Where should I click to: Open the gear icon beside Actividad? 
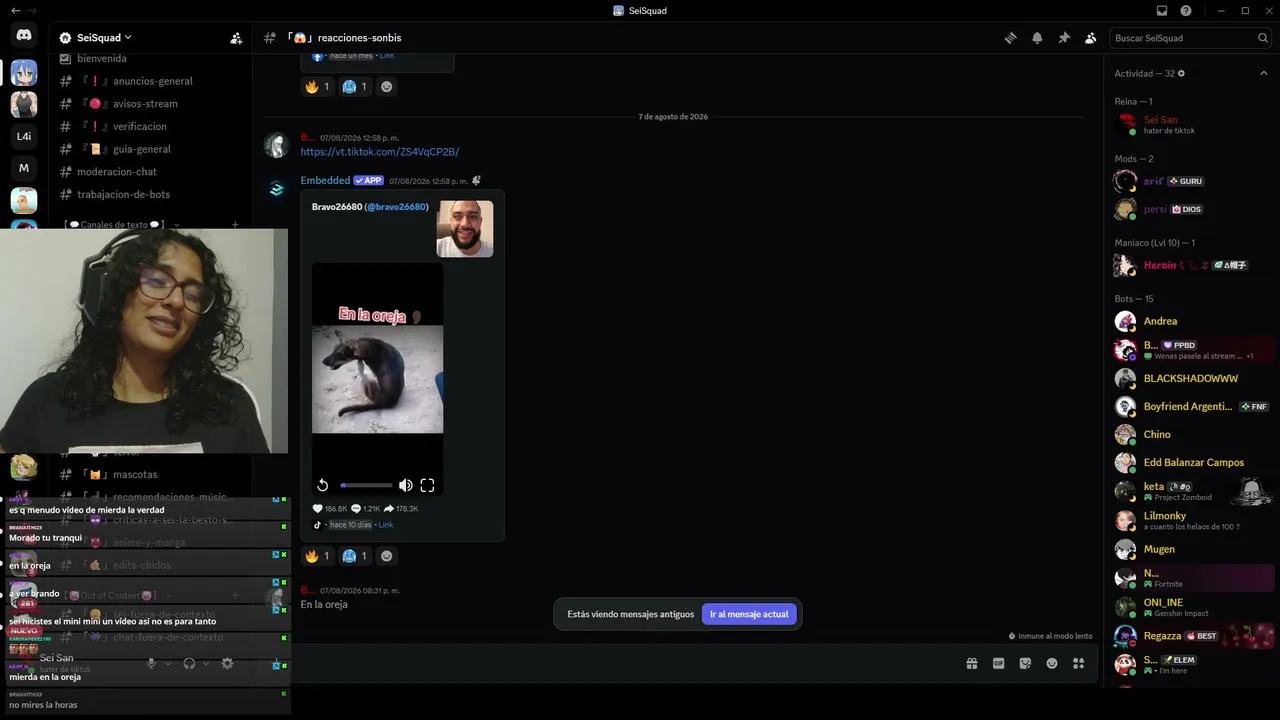pyautogui.click(x=1181, y=73)
